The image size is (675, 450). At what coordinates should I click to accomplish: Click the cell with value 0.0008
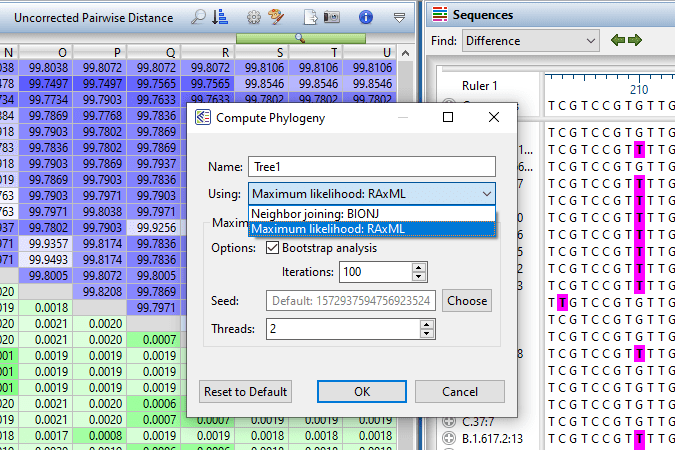(100, 436)
